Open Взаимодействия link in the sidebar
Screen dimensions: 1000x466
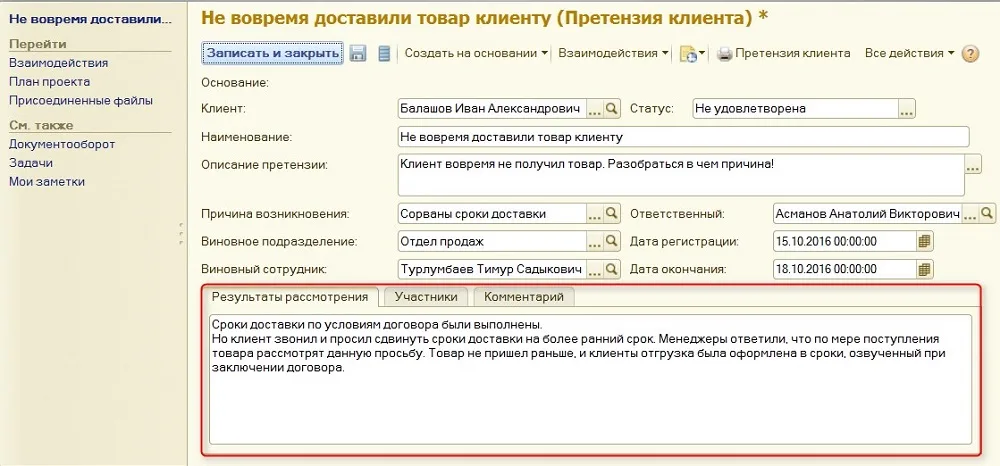tap(58, 63)
